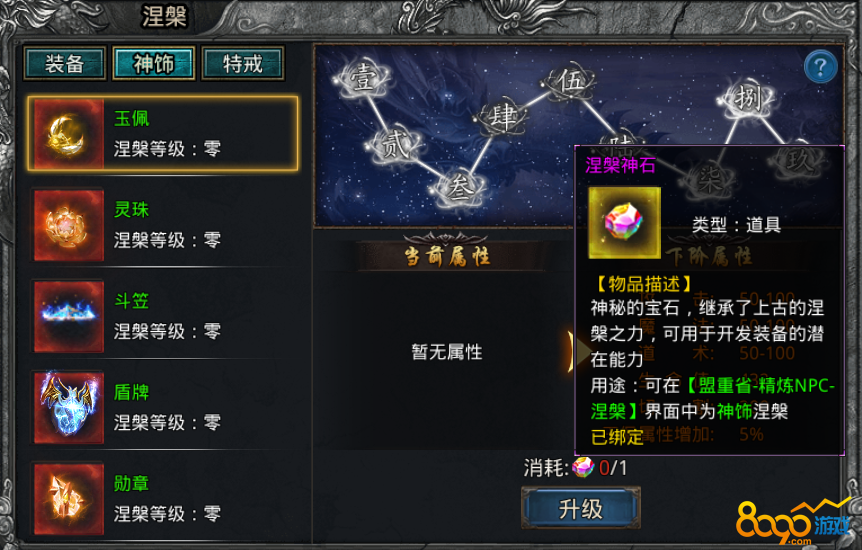Click the 8090 游戏 logo watermark

(x=793, y=522)
